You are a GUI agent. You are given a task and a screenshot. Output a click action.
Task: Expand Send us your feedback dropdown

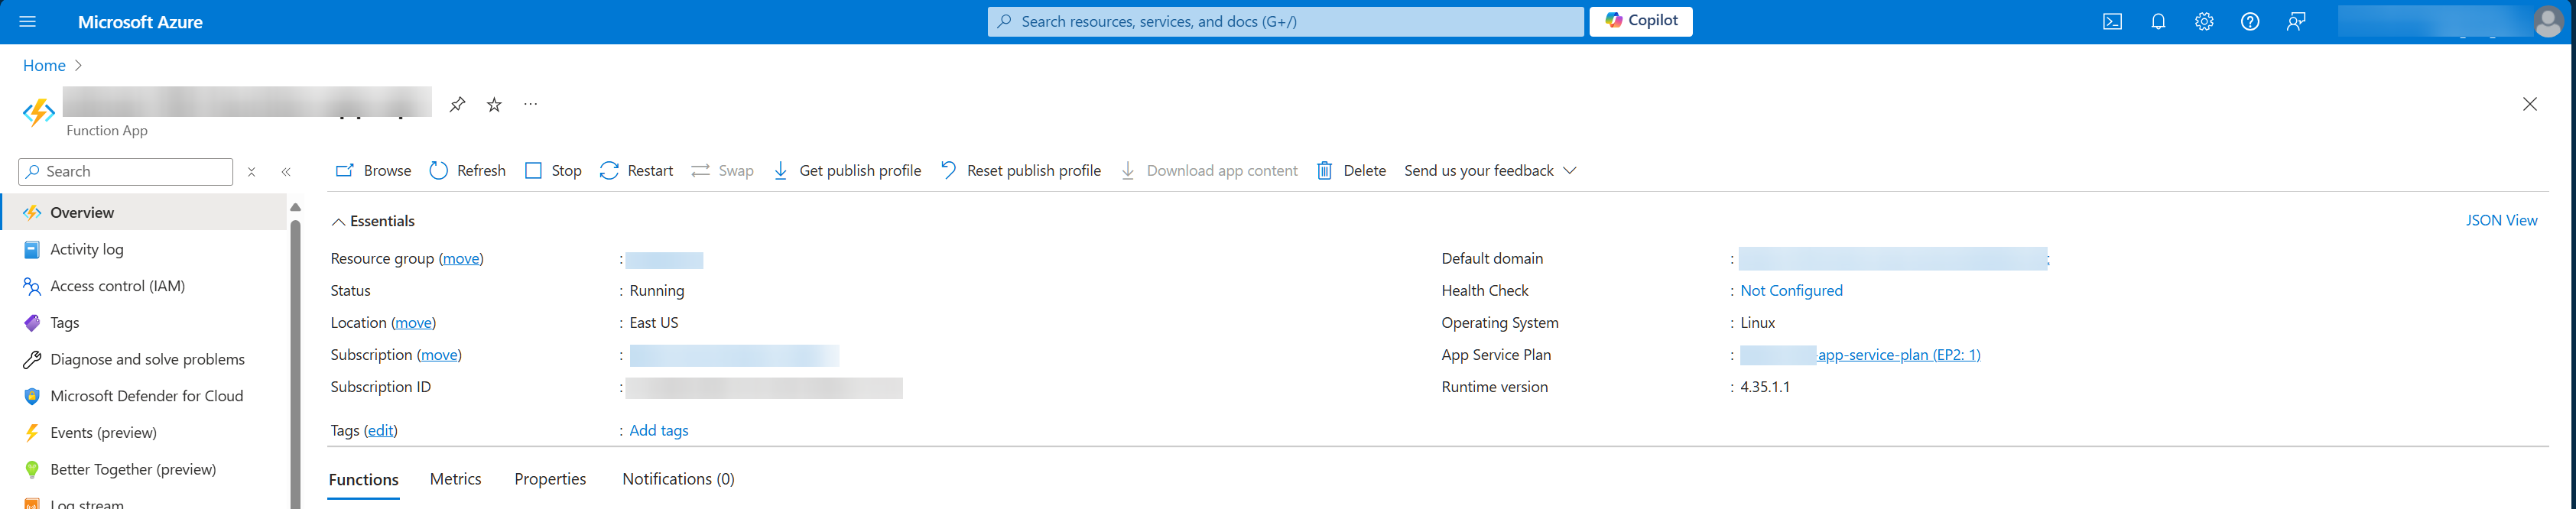(x=1490, y=171)
